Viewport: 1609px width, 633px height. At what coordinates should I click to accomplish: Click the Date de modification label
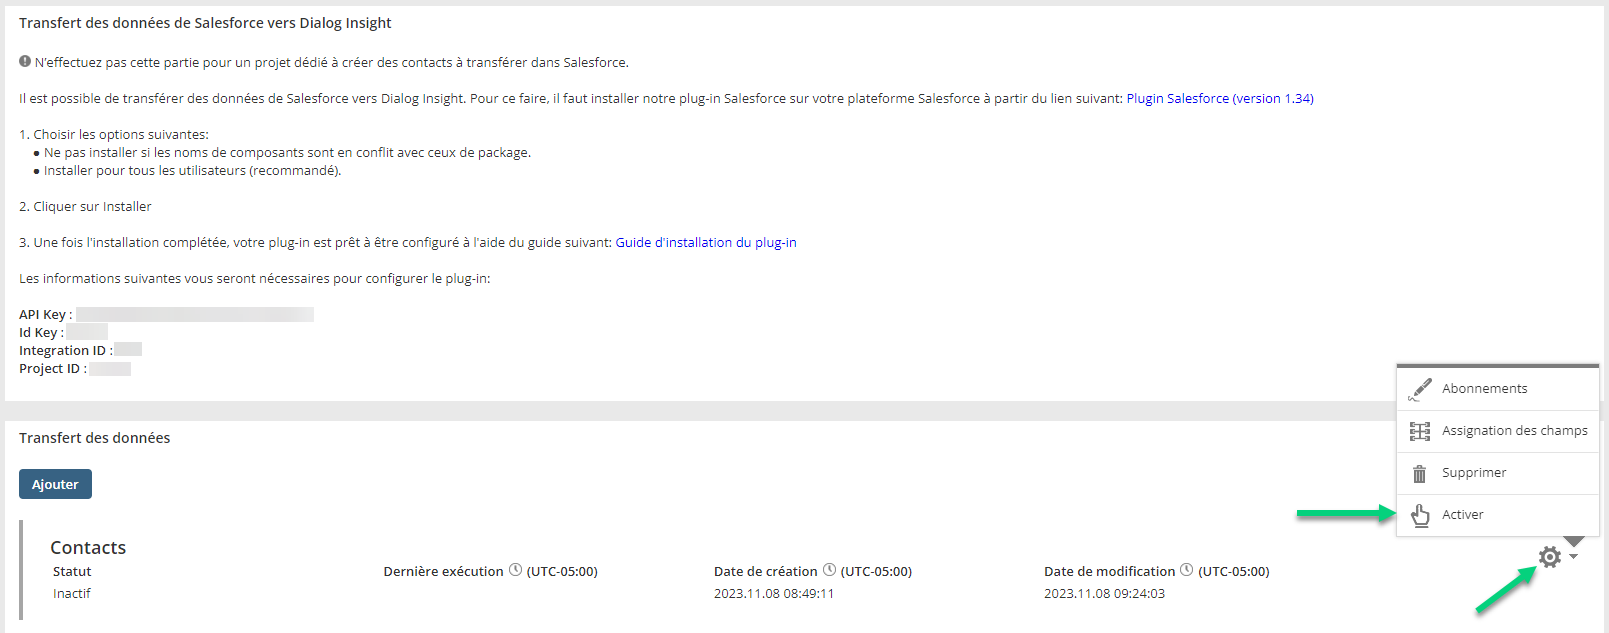pos(1109,571)
